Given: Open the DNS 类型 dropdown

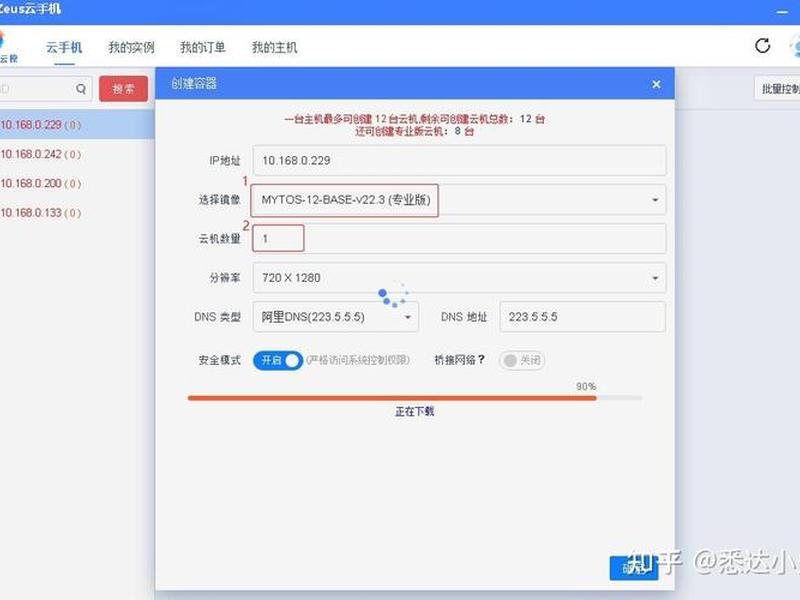Looking at the screenshot, I should (x=336, y=317).
